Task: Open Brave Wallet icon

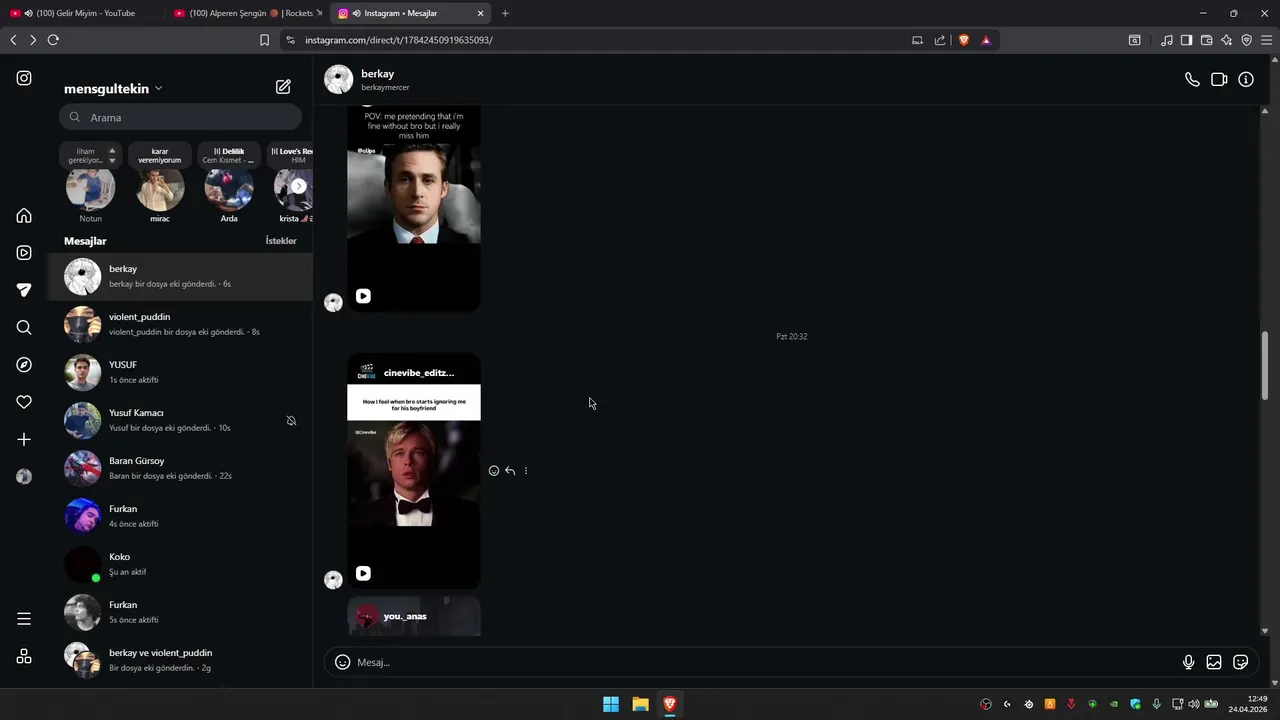Action: pyautogui.click(x=1207, y=40)
